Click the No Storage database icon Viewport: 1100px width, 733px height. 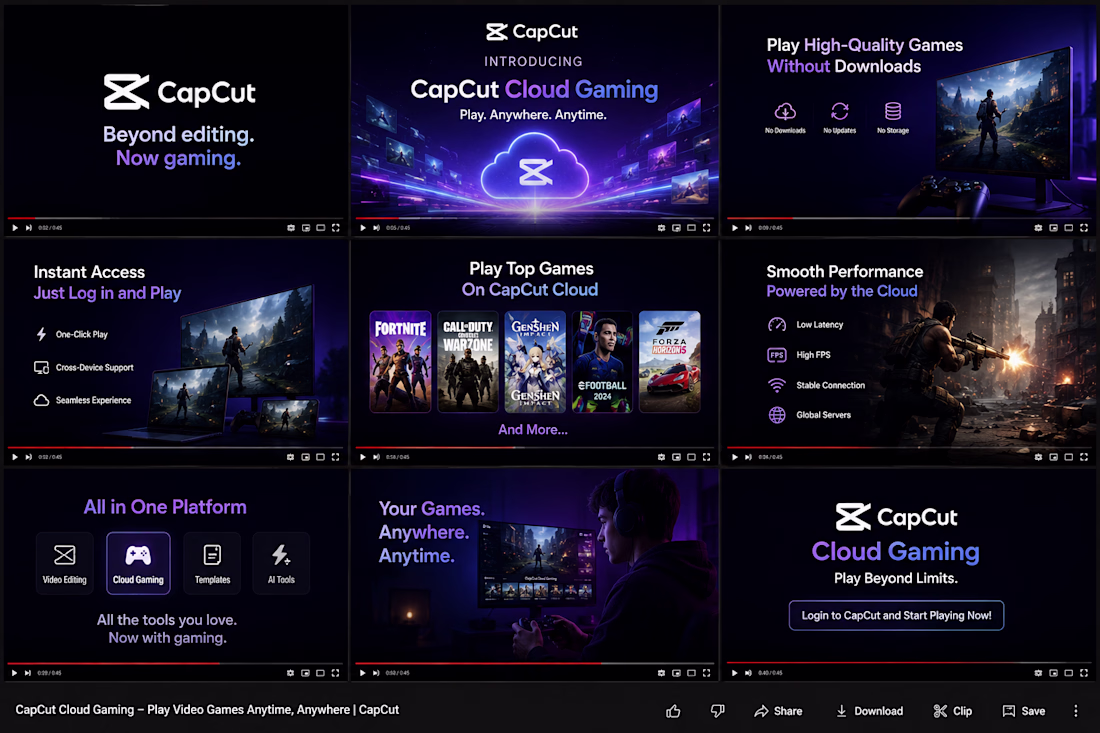tap(892, 111)
